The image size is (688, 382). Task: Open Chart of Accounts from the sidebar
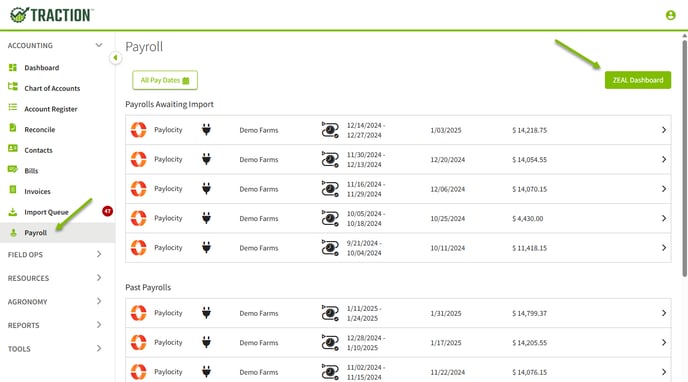[x=52, y=88]
